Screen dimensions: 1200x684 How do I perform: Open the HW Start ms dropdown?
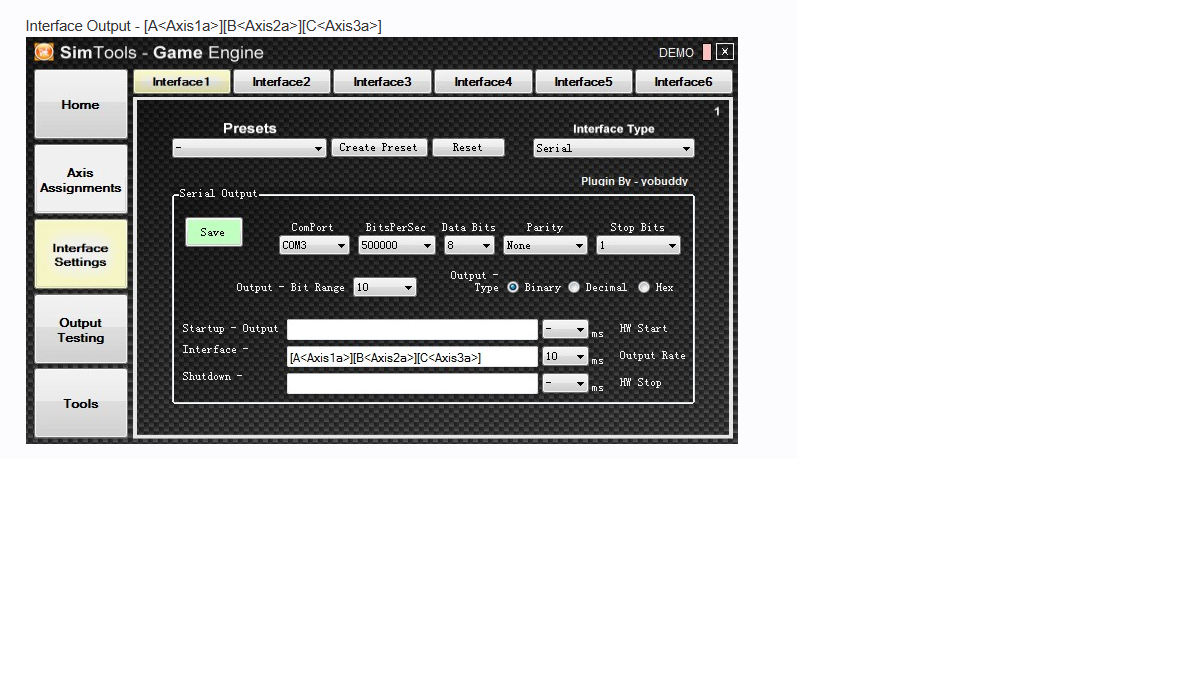tap(565, 329)
